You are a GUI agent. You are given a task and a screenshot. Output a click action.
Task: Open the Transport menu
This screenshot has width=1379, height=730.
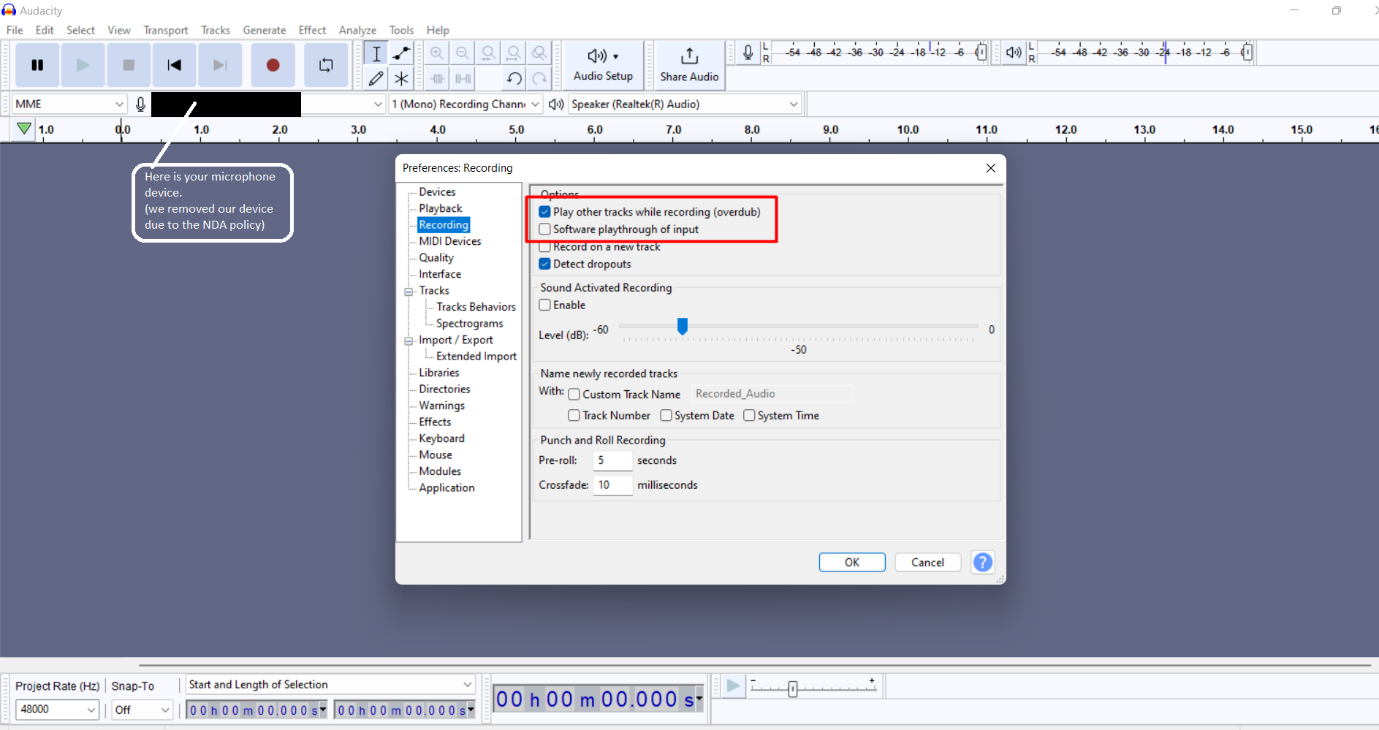(x=165, y=30)
